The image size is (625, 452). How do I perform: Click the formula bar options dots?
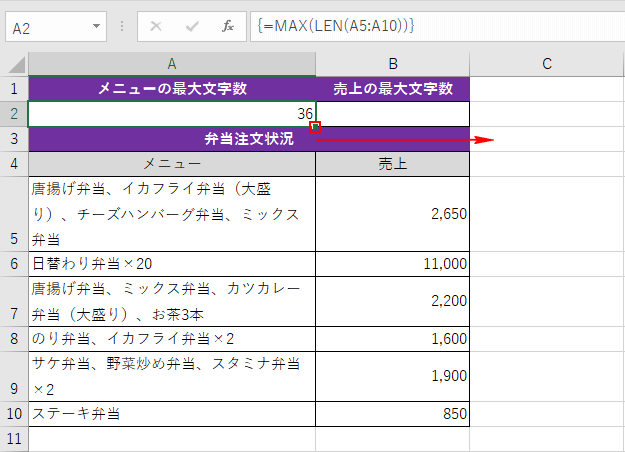coord(122,26)
